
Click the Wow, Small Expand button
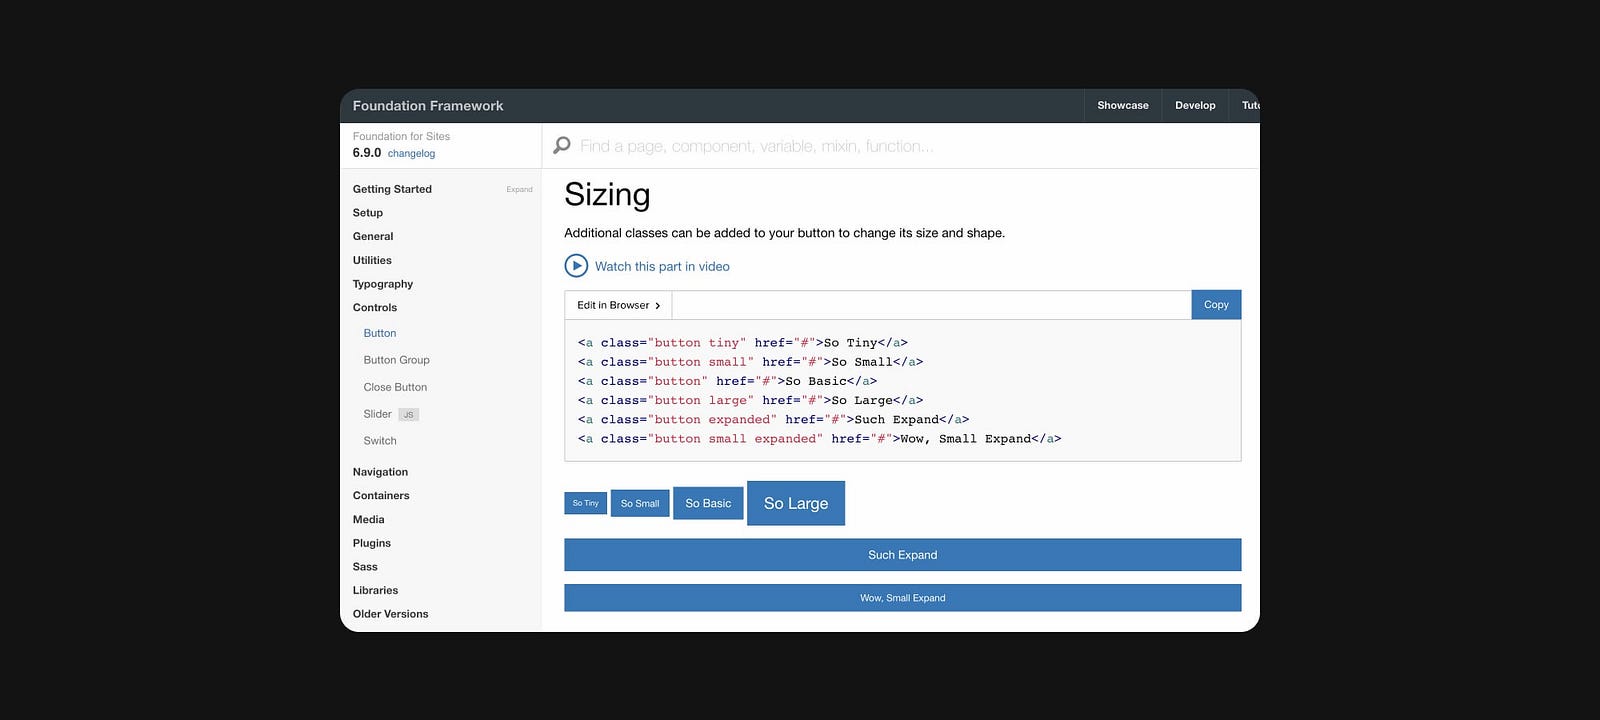click(903, 598)
